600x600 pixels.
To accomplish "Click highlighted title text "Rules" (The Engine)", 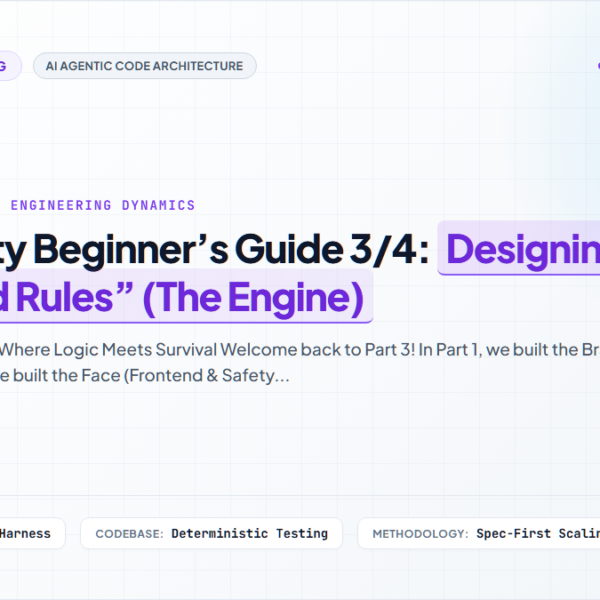I will click(x=189, y=298).
